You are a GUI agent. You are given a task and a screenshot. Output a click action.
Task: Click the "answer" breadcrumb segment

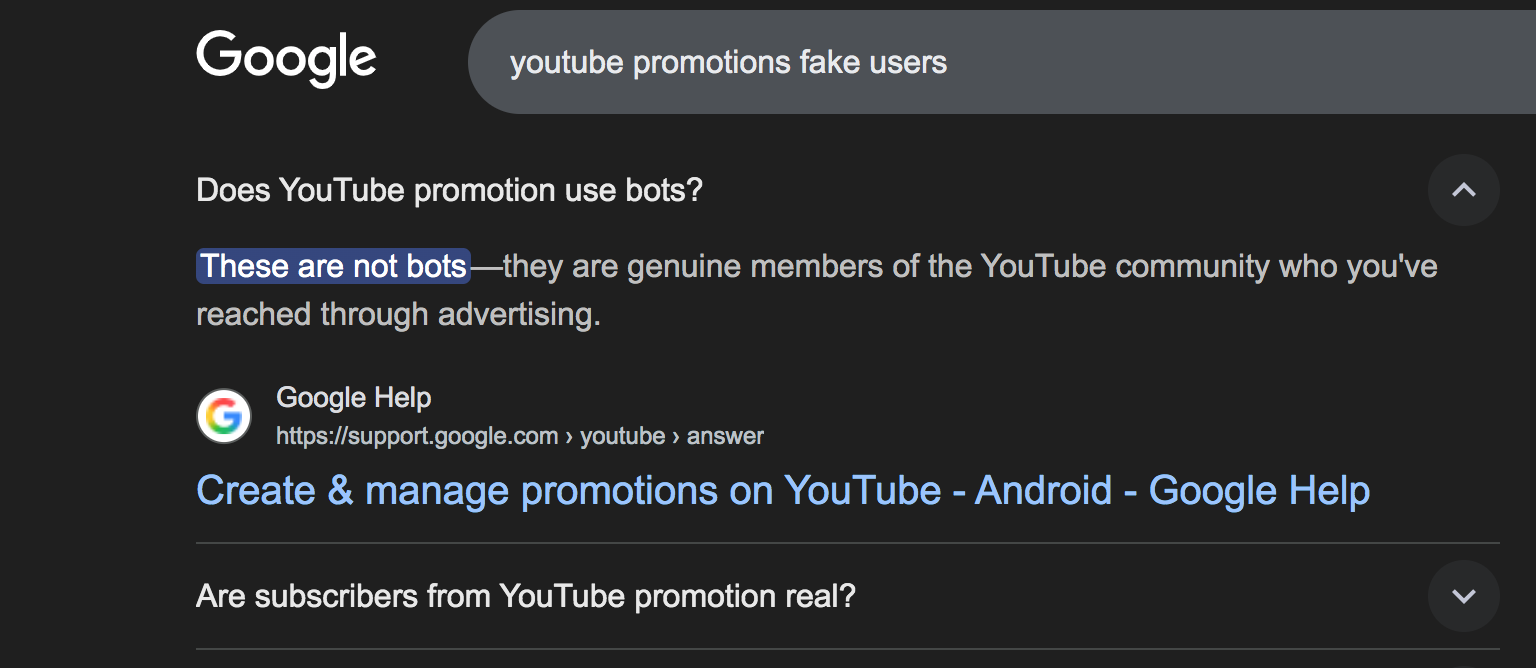725,436
